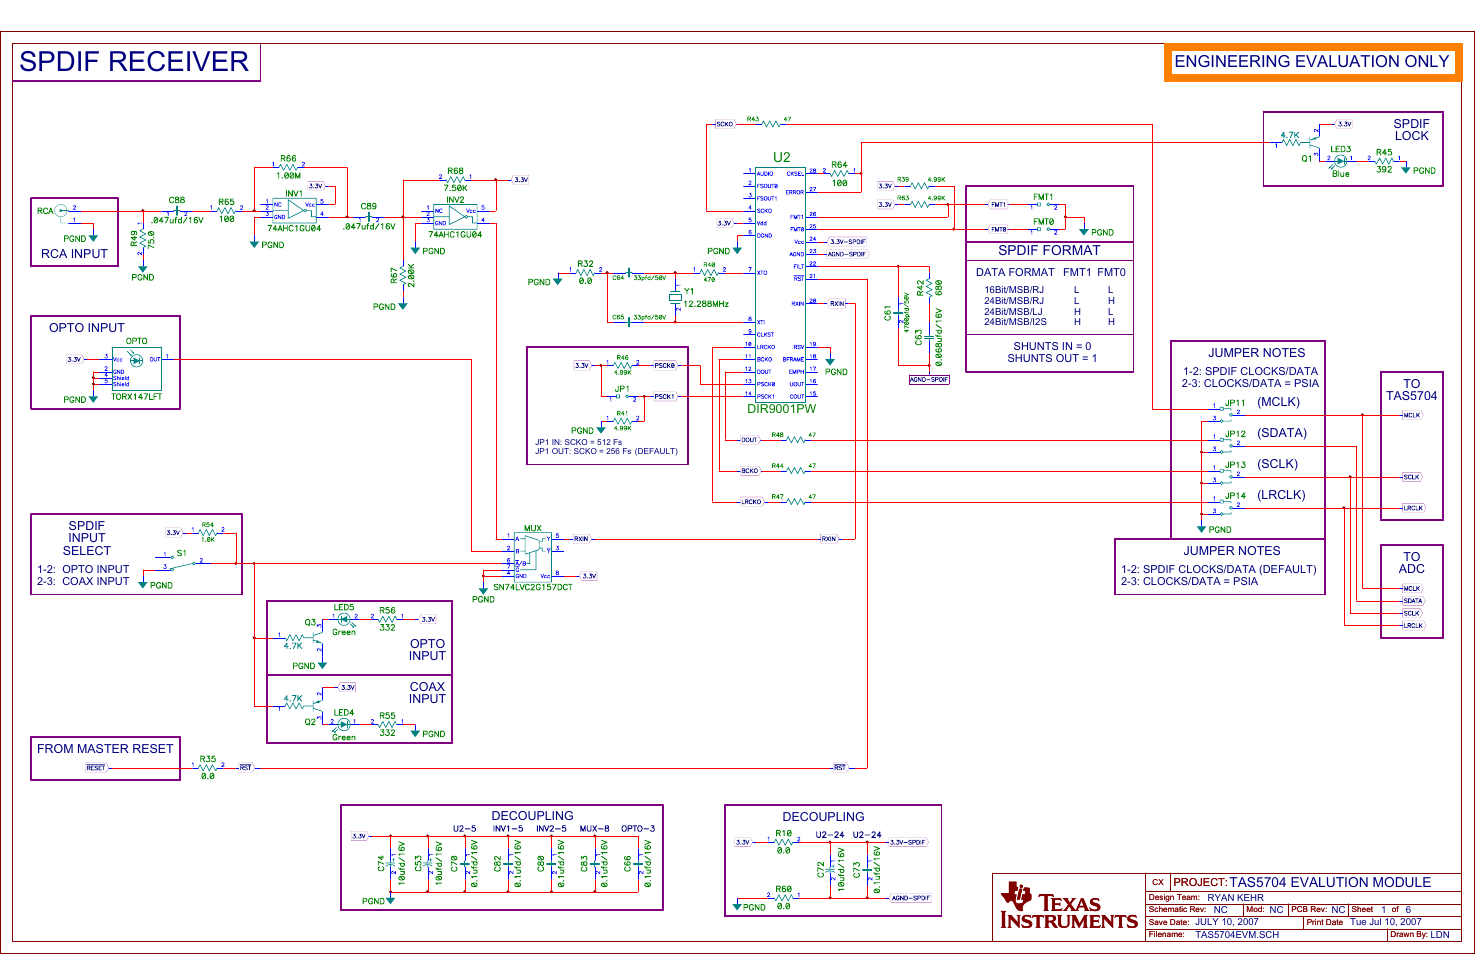Click the TO ADC connector label
Image resolution: width=1475 pixels, height=954 pixels.
tap(1412, 563)
